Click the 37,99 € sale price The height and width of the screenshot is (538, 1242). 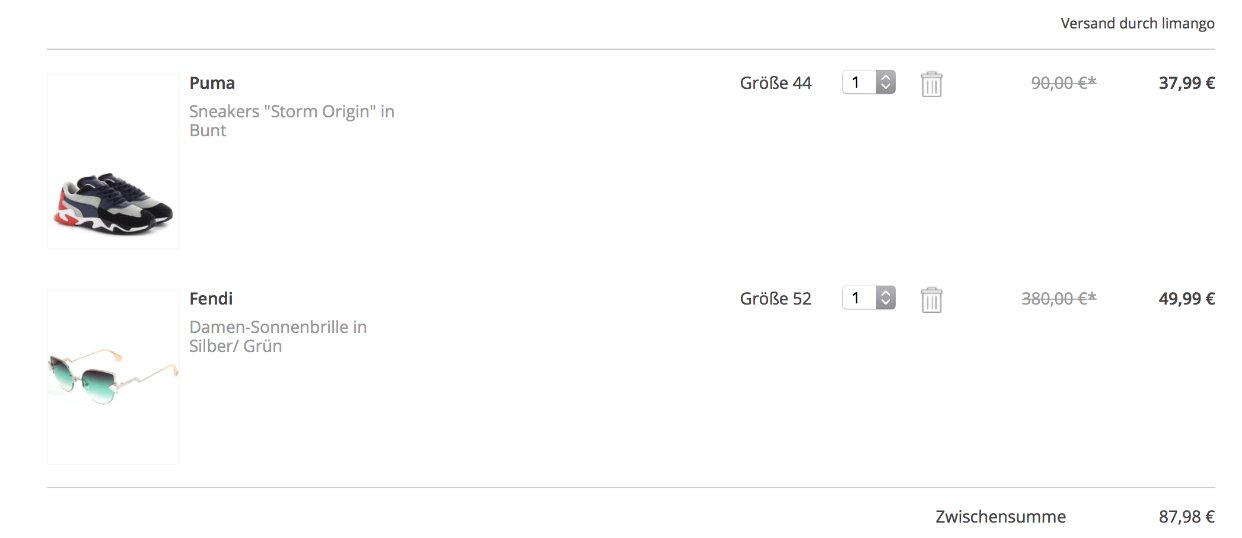coord(1187,83)
